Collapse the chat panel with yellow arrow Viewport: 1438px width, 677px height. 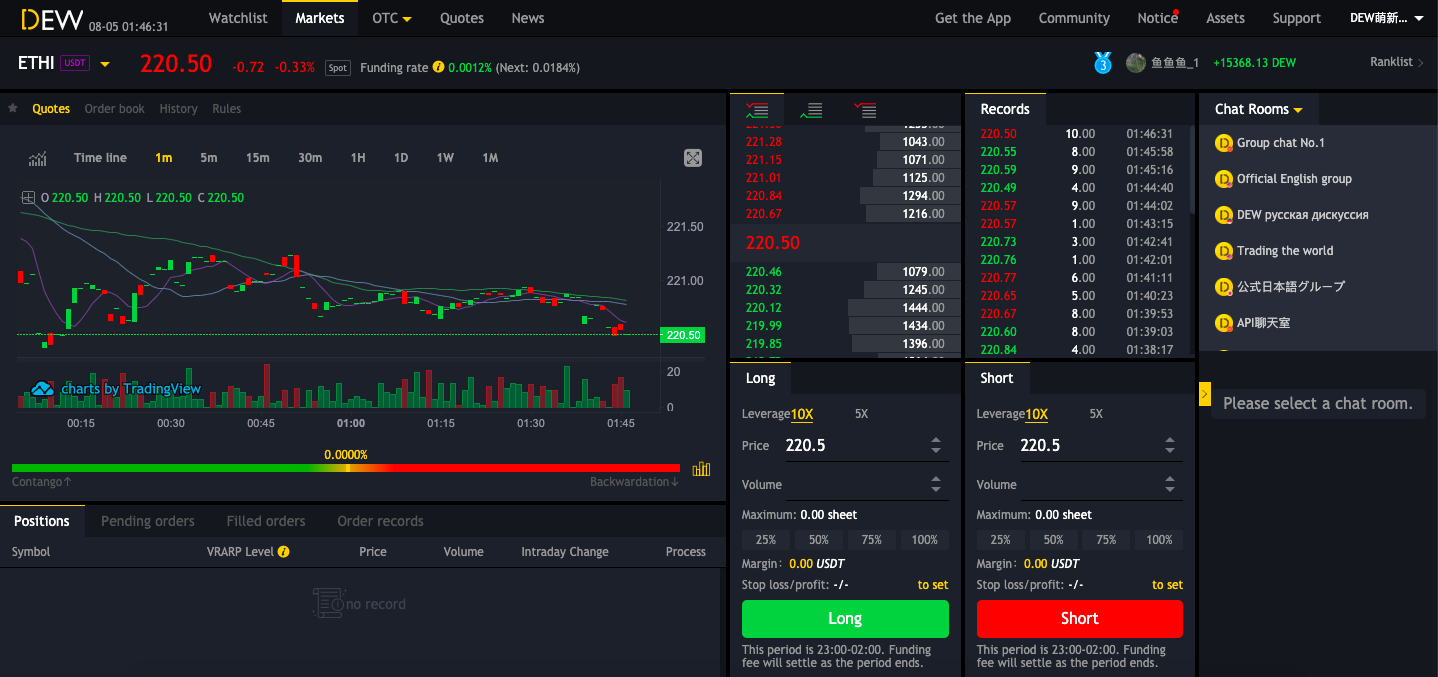1204,394
